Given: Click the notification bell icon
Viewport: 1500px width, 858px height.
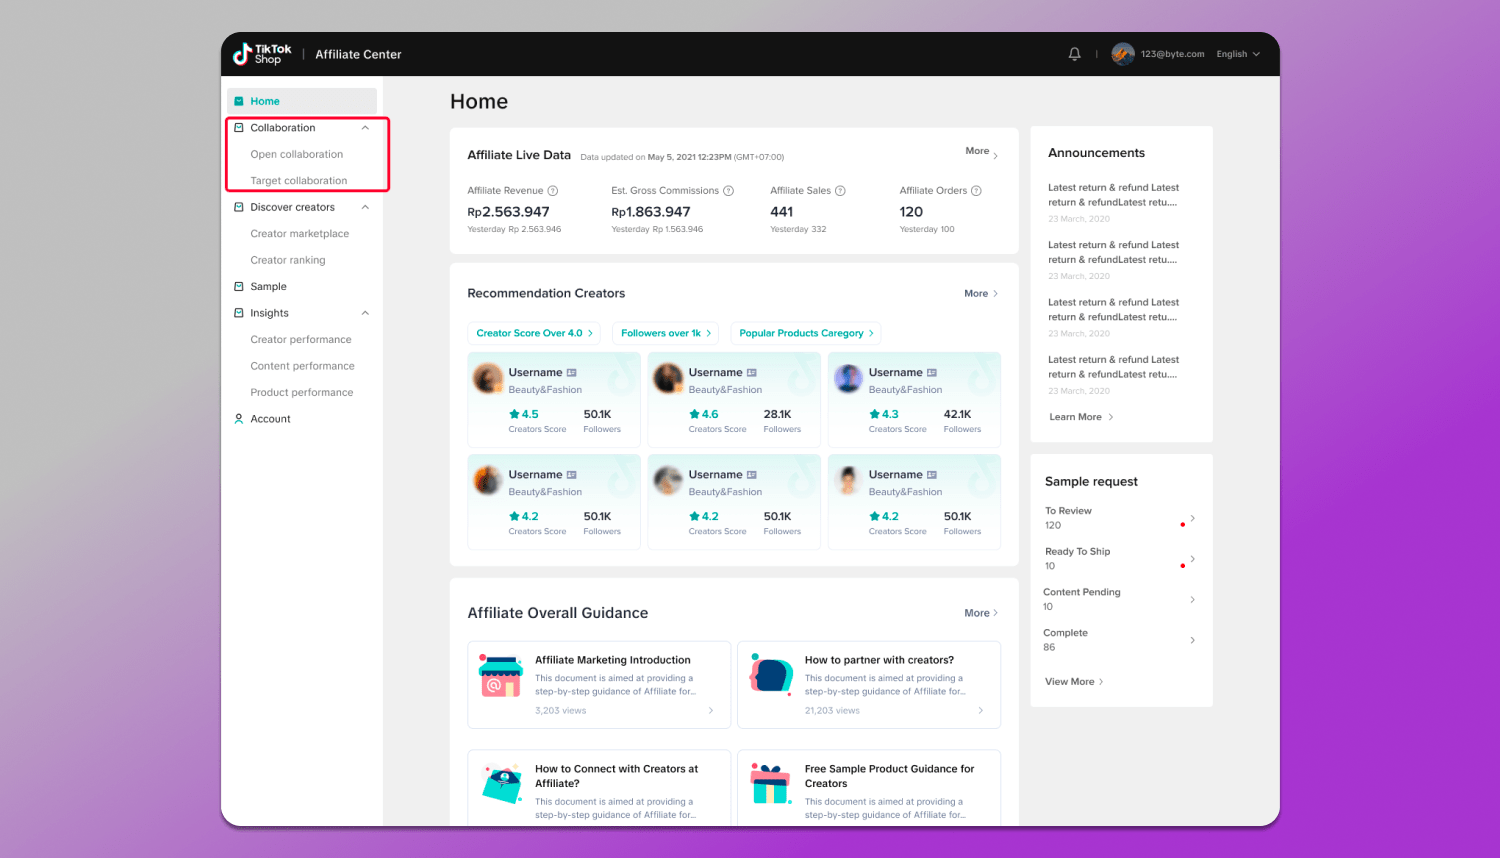Looking at the screenshot, I should 1074,54.
